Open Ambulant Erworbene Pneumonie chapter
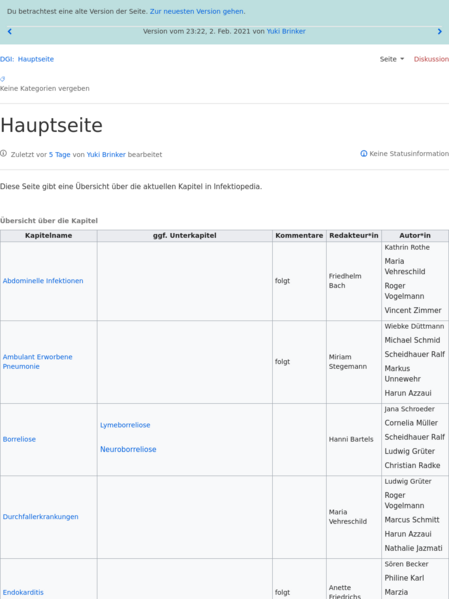 37,361
